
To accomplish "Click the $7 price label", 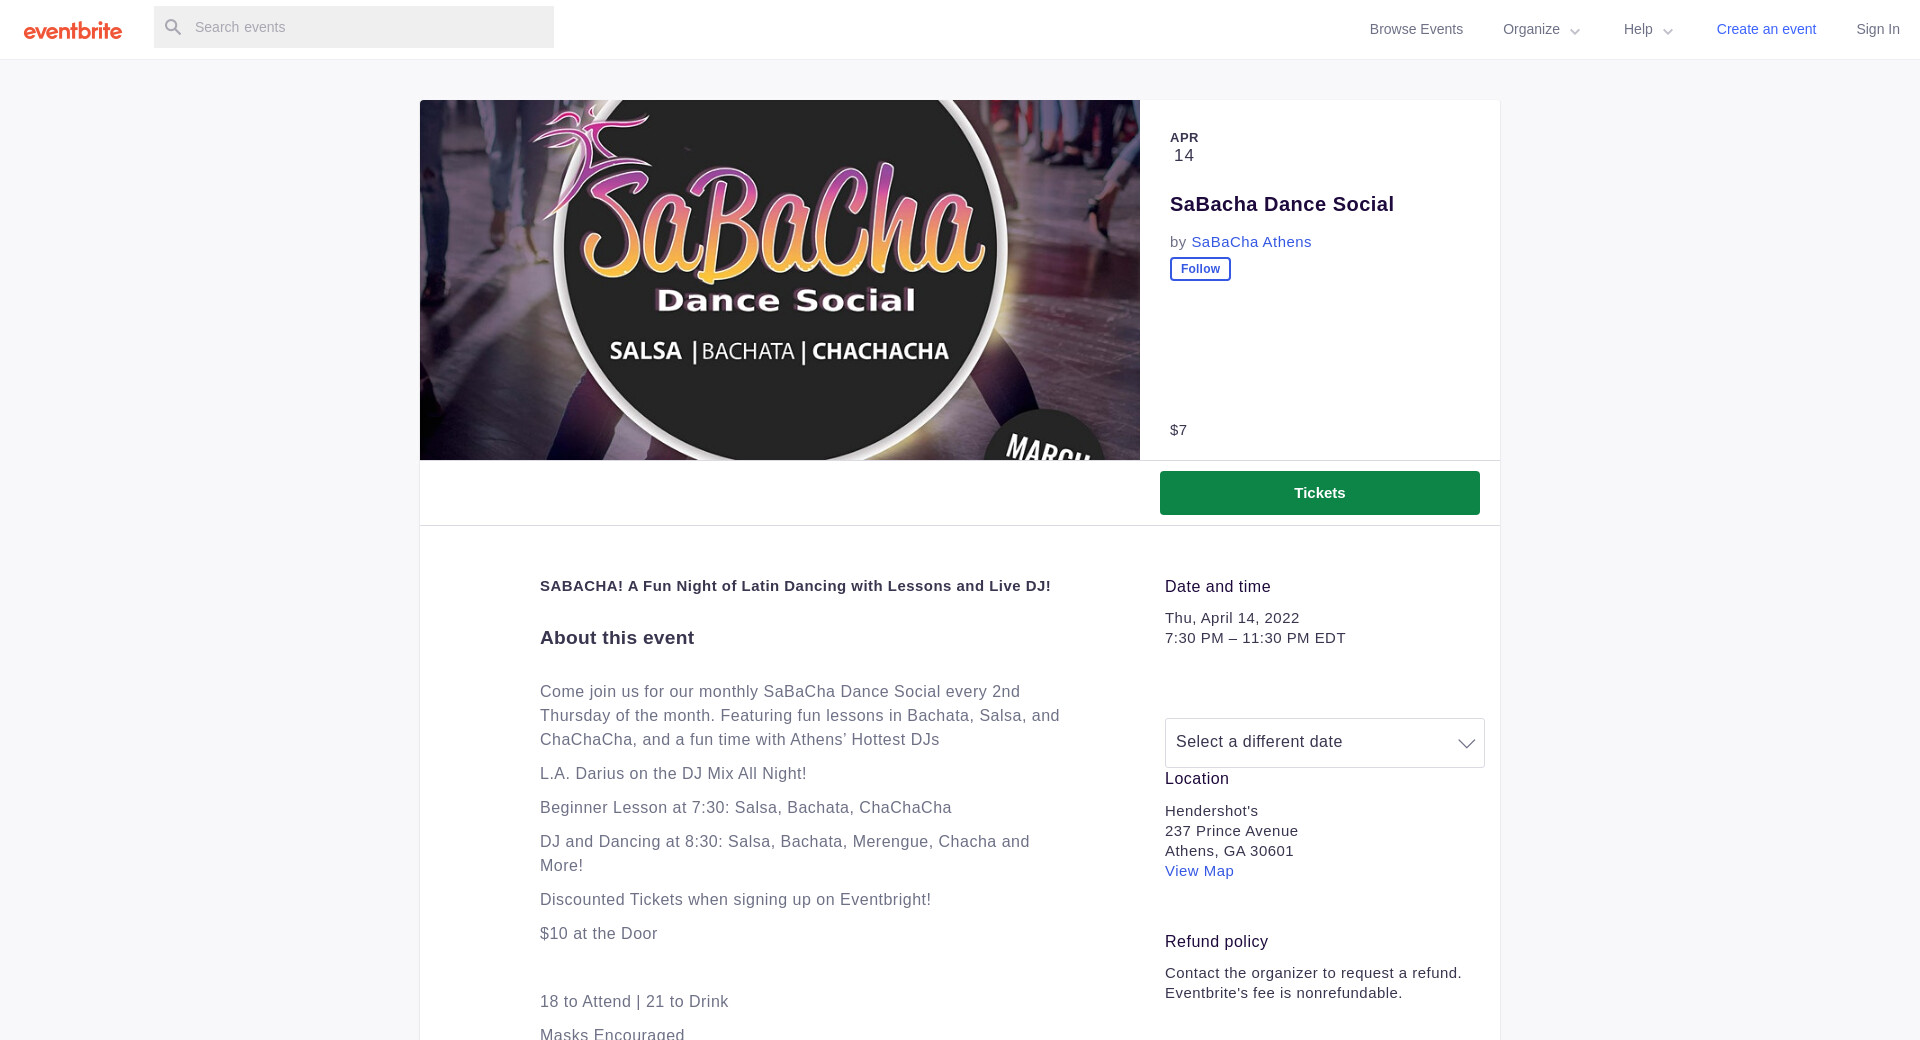I will pyautogui.click(x=1178, y=430).
